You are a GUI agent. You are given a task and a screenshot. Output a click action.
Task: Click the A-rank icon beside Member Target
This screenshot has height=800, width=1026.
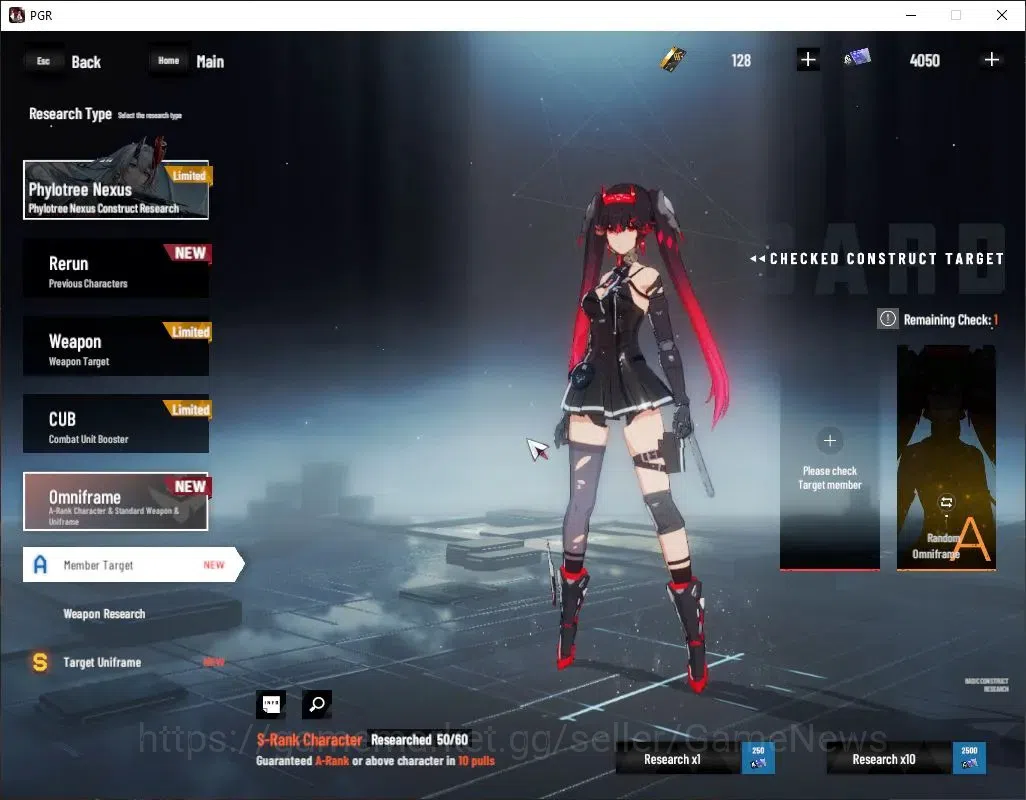point(40,565)
